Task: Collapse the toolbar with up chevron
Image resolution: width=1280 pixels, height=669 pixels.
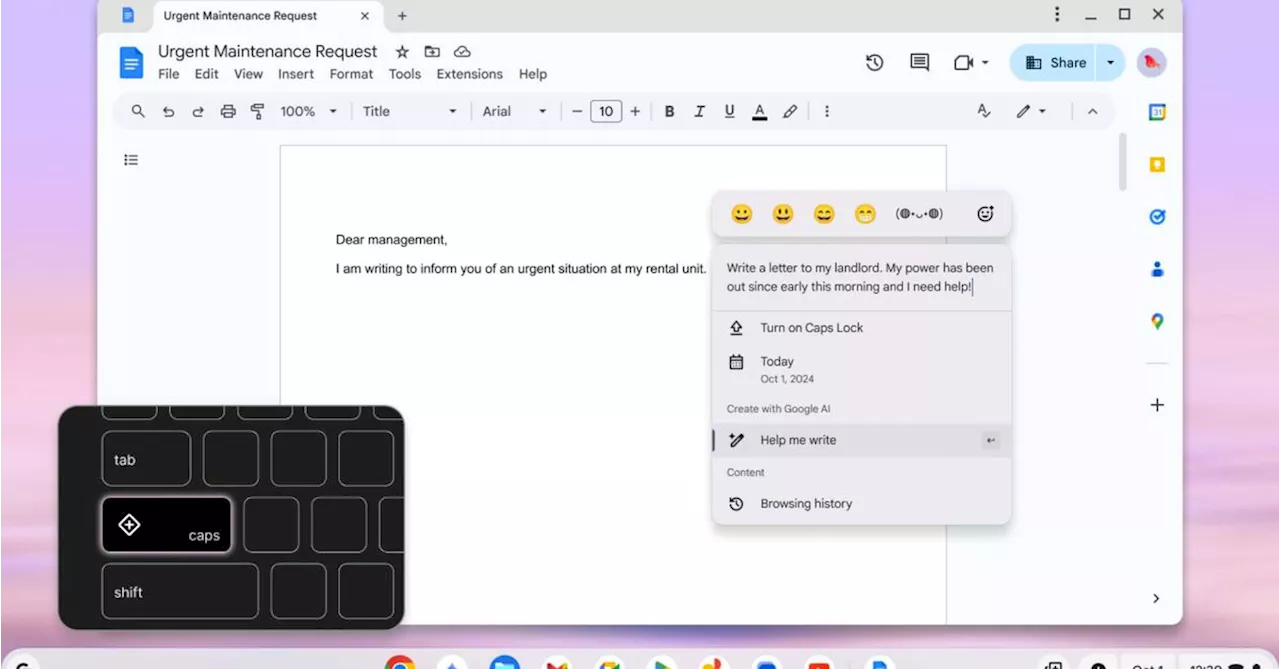Action: 1092,111
